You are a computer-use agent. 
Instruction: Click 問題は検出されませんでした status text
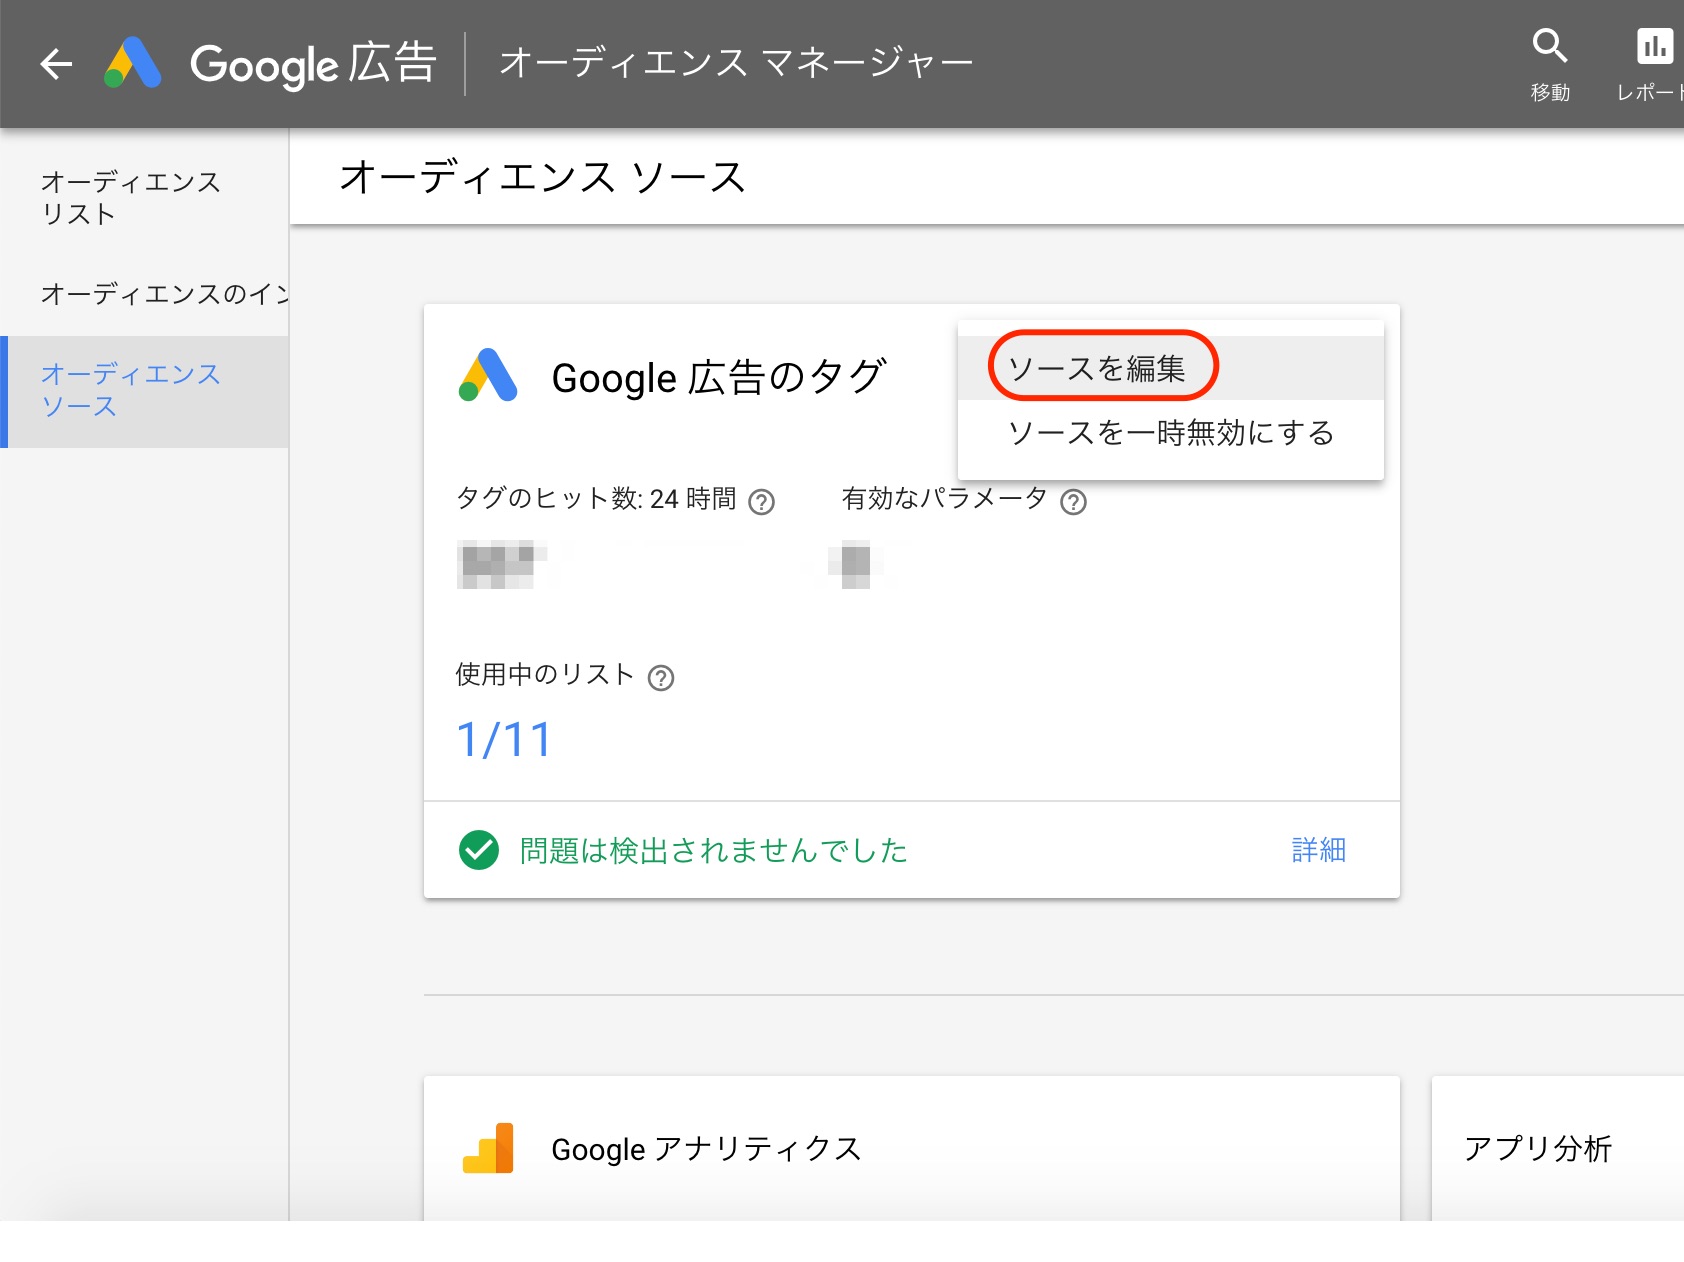pyautogui.click(x=713, y=851)
